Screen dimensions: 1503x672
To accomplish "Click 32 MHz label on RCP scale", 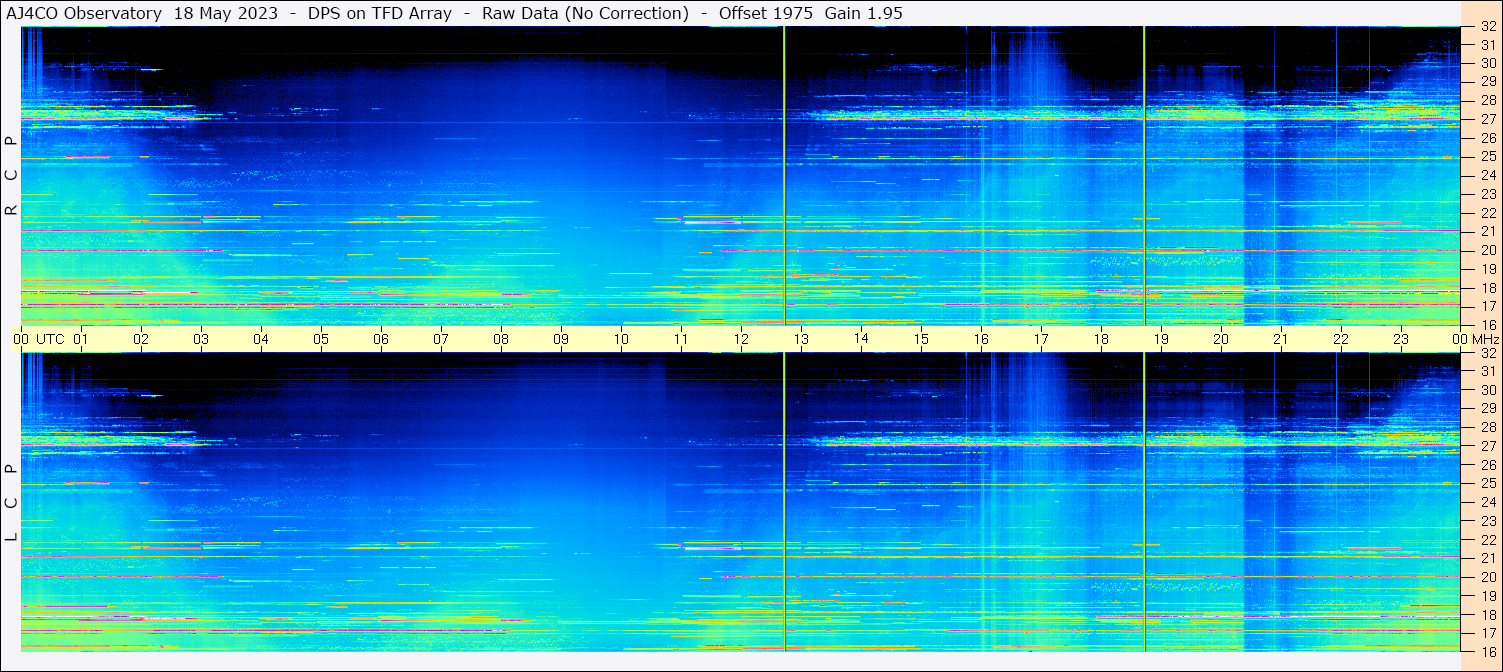I will 1487,27.
